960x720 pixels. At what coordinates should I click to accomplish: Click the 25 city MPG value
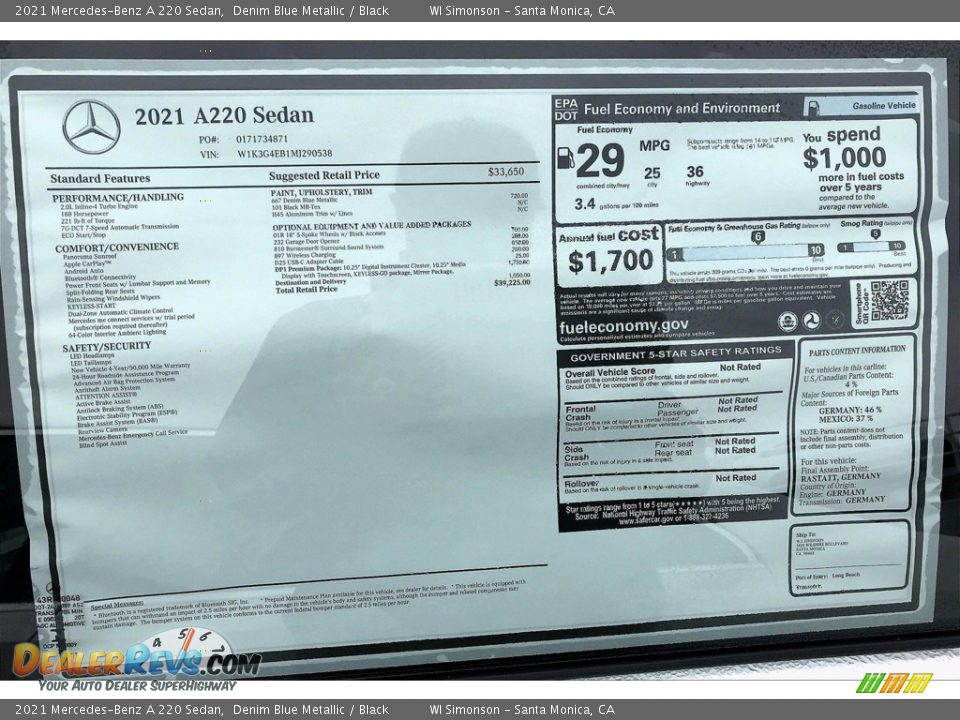[652, 173]
